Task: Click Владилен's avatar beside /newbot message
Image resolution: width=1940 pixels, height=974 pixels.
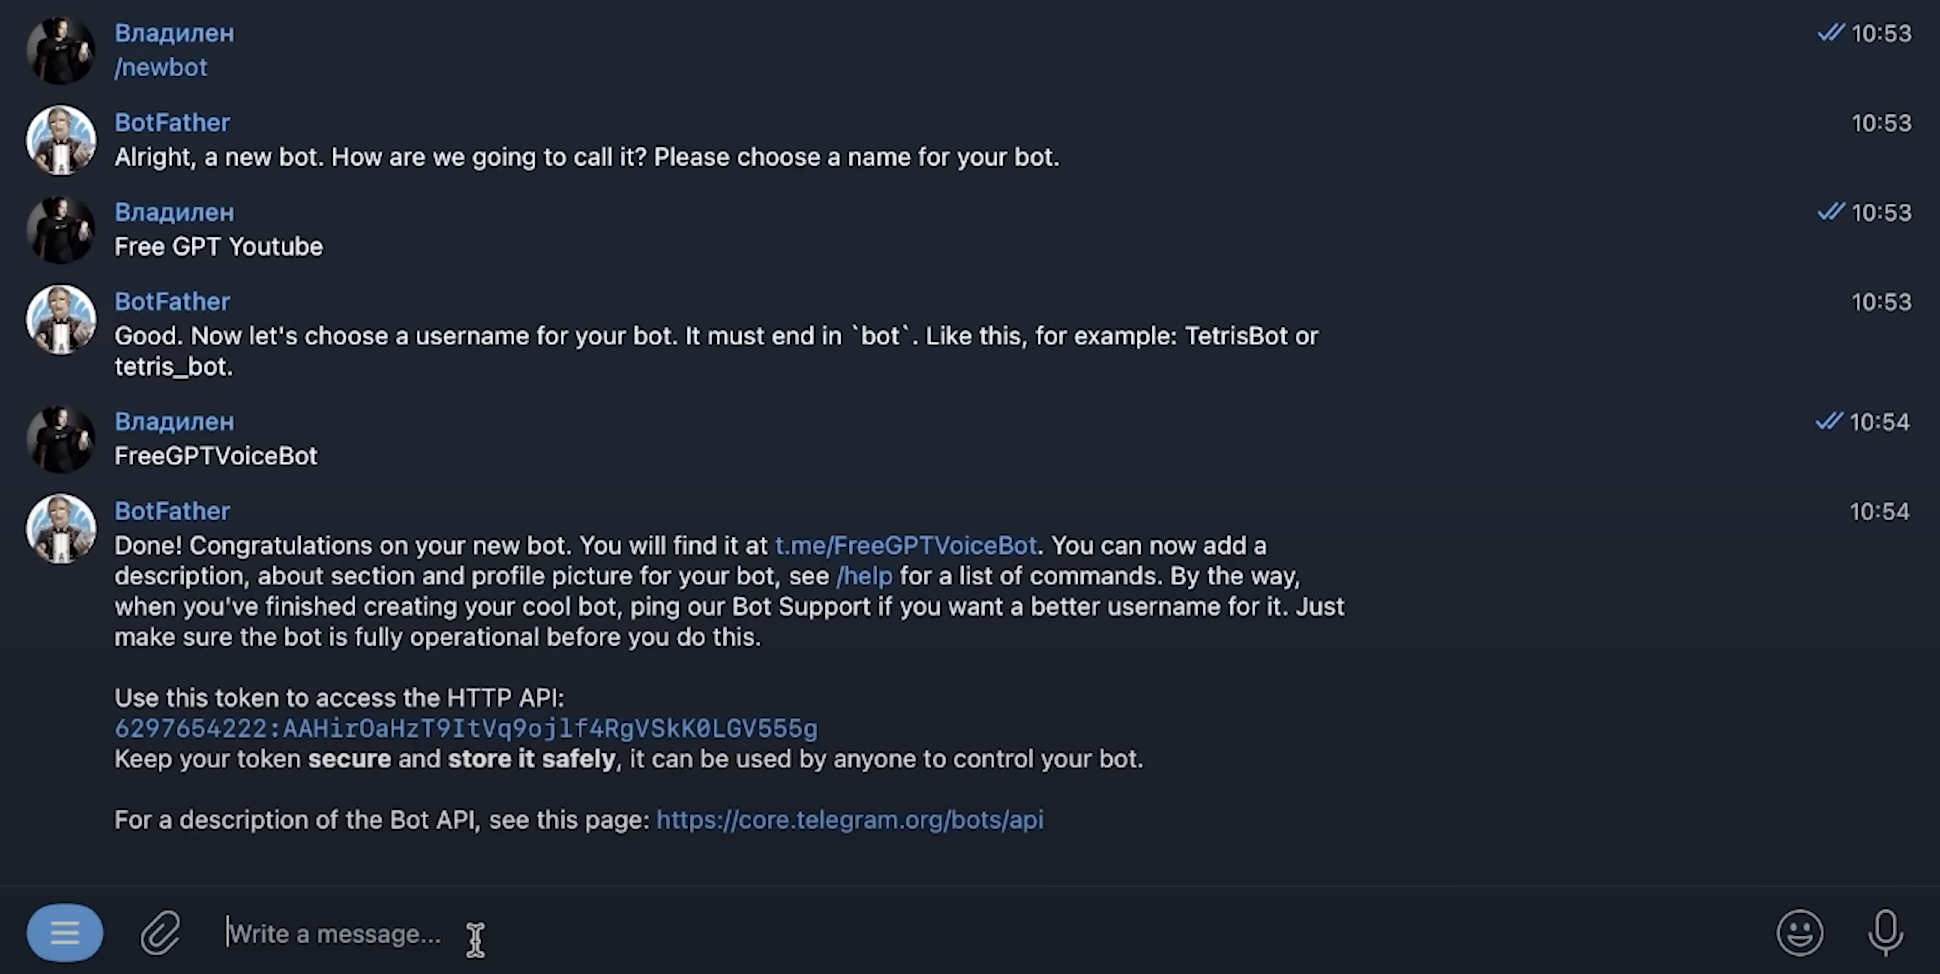Action: coord(61,50)
